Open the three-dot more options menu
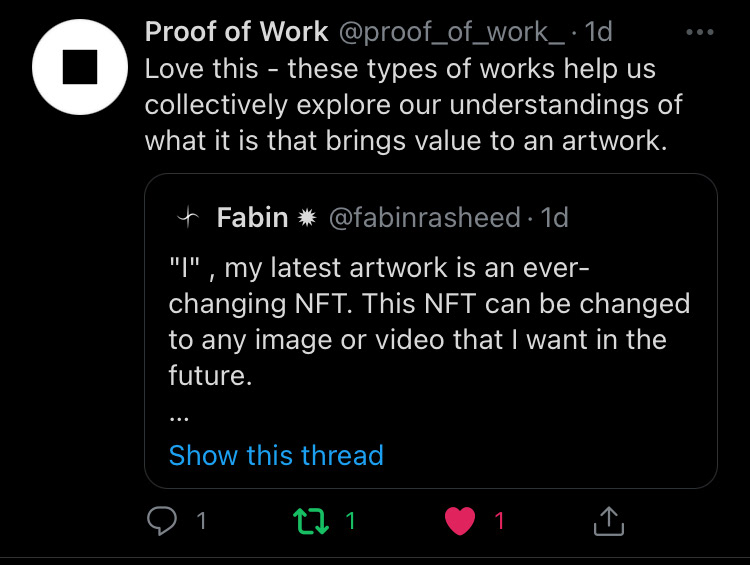This screenshot has height=565, width=750. 700,32
